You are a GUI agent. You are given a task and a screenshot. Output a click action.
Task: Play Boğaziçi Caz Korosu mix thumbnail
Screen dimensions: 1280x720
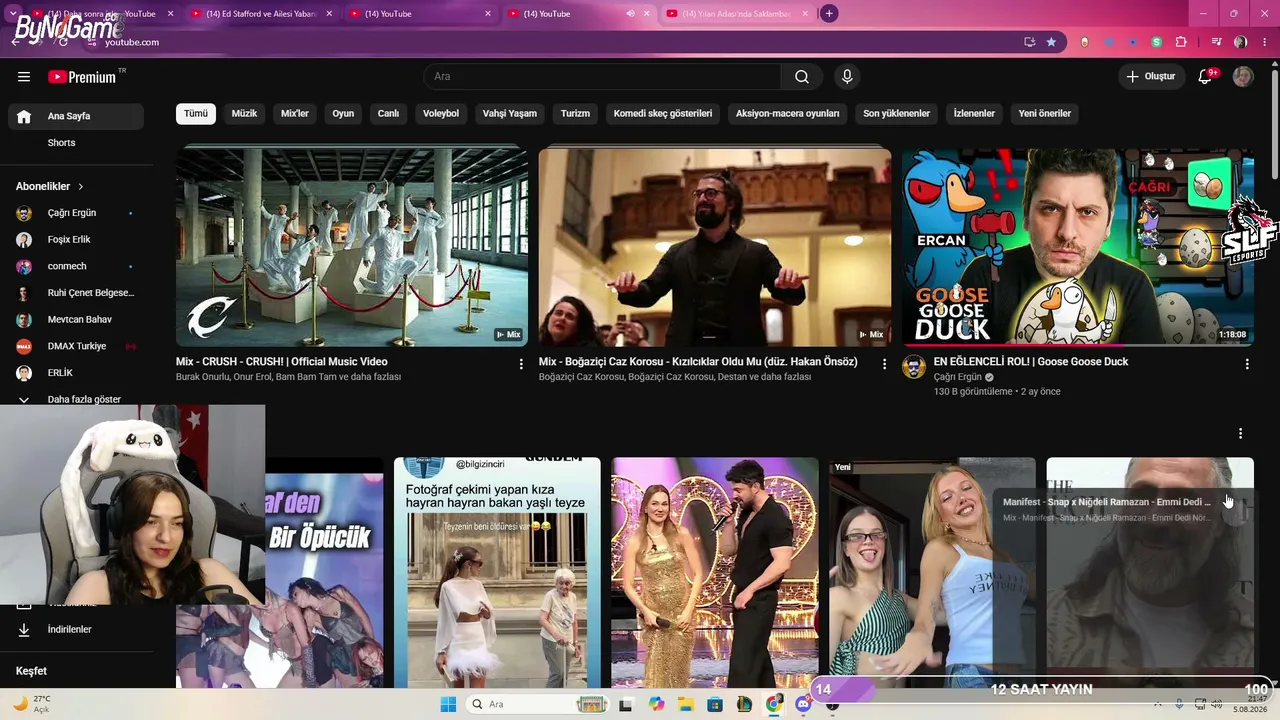tap(715, 247)
